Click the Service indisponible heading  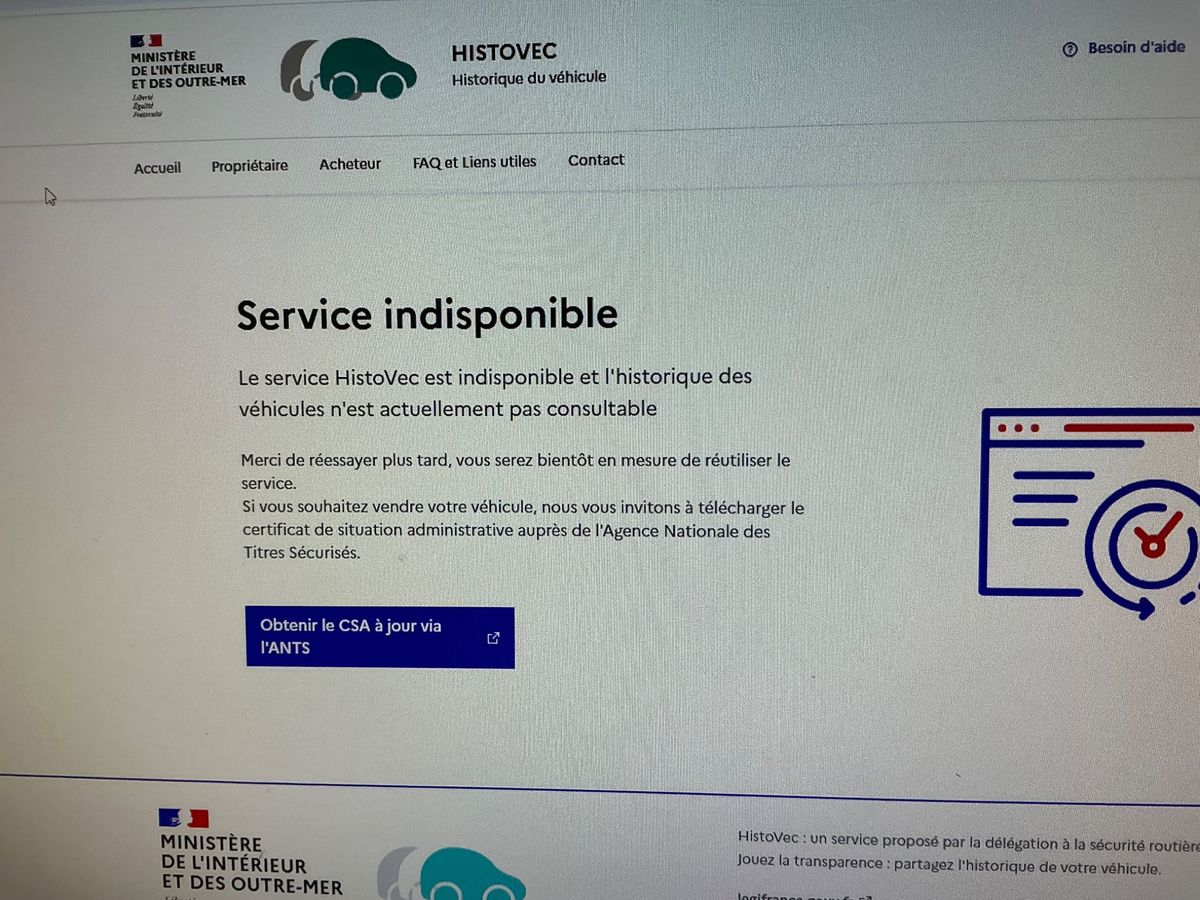click(427, 315)
